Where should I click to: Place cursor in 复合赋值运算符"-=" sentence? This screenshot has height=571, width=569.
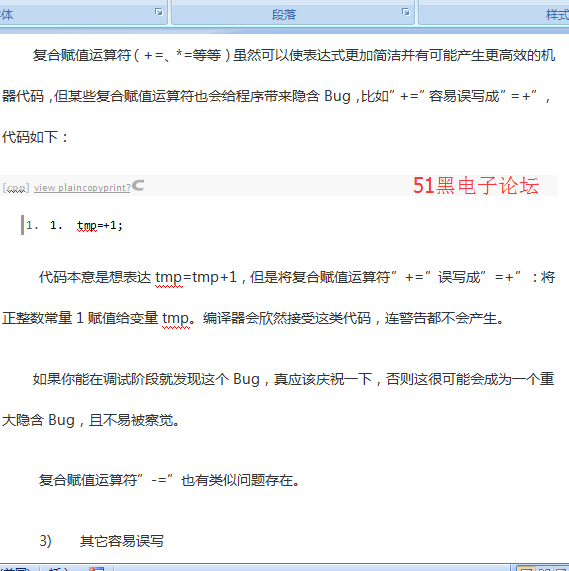click(x=169, y=480)
